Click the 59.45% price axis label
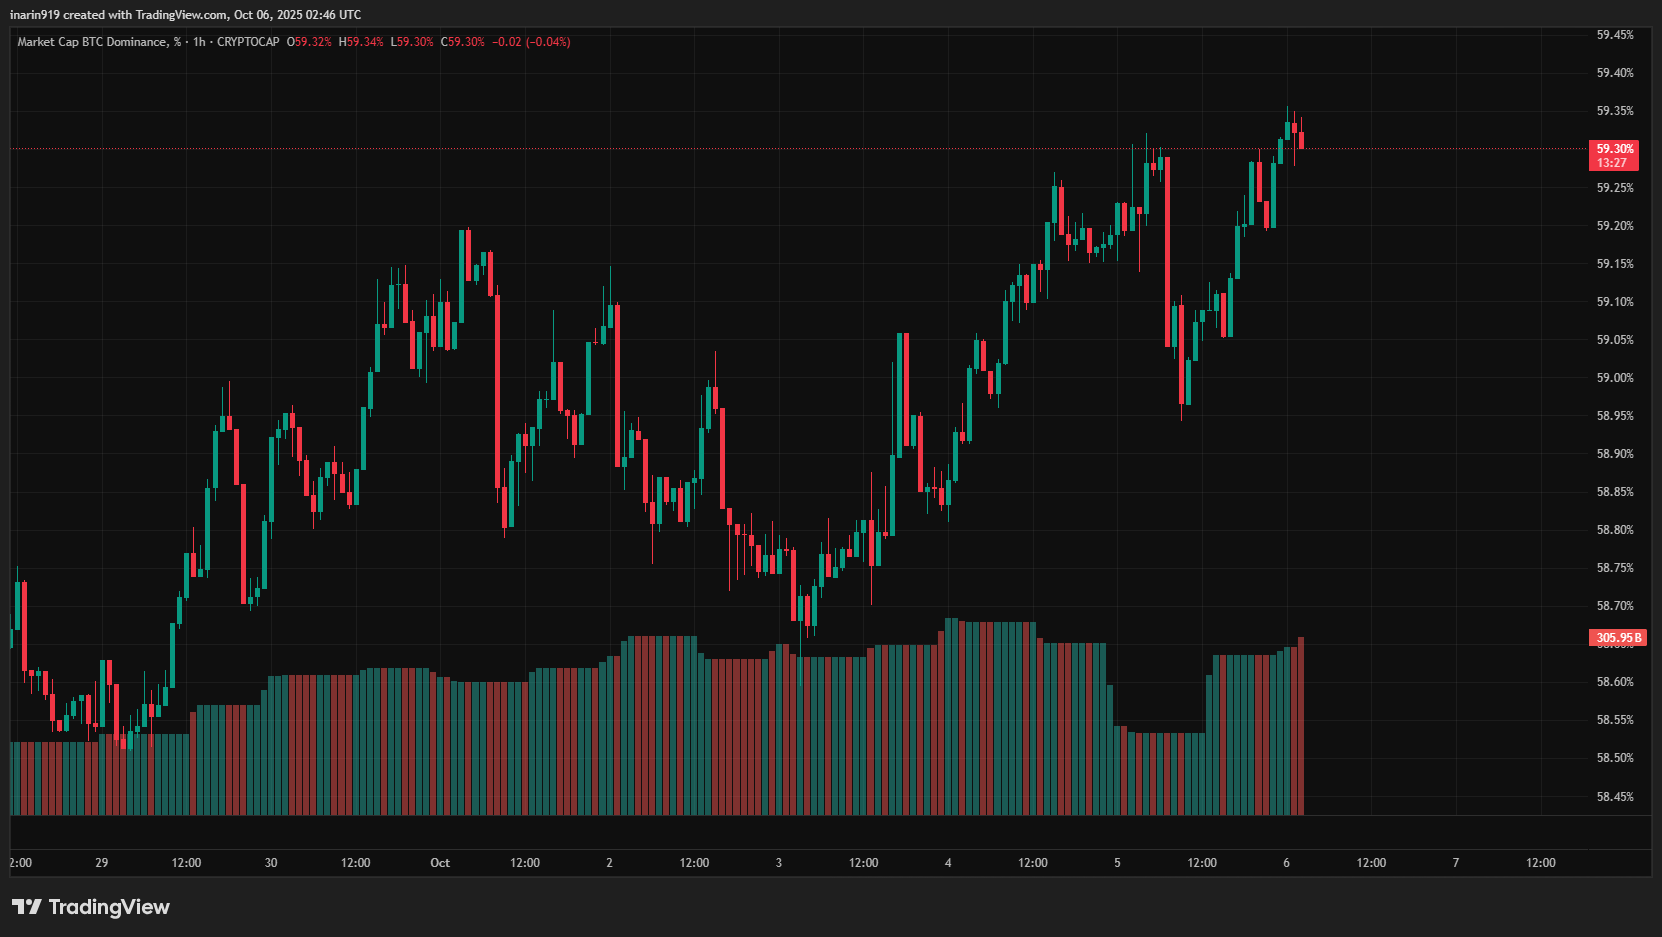Screen dimensions: 1662x937 (1614, 35)
